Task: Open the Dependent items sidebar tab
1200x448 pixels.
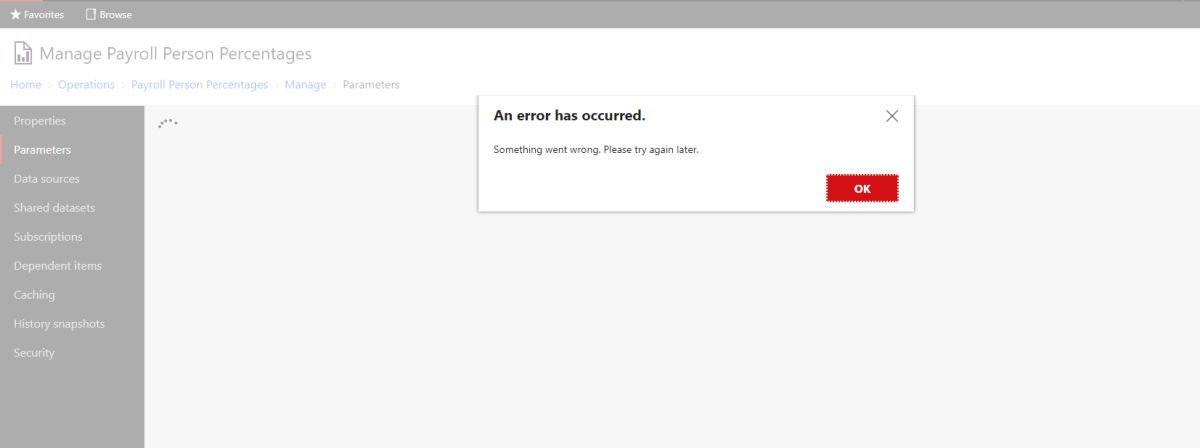Action: [72, 266]
